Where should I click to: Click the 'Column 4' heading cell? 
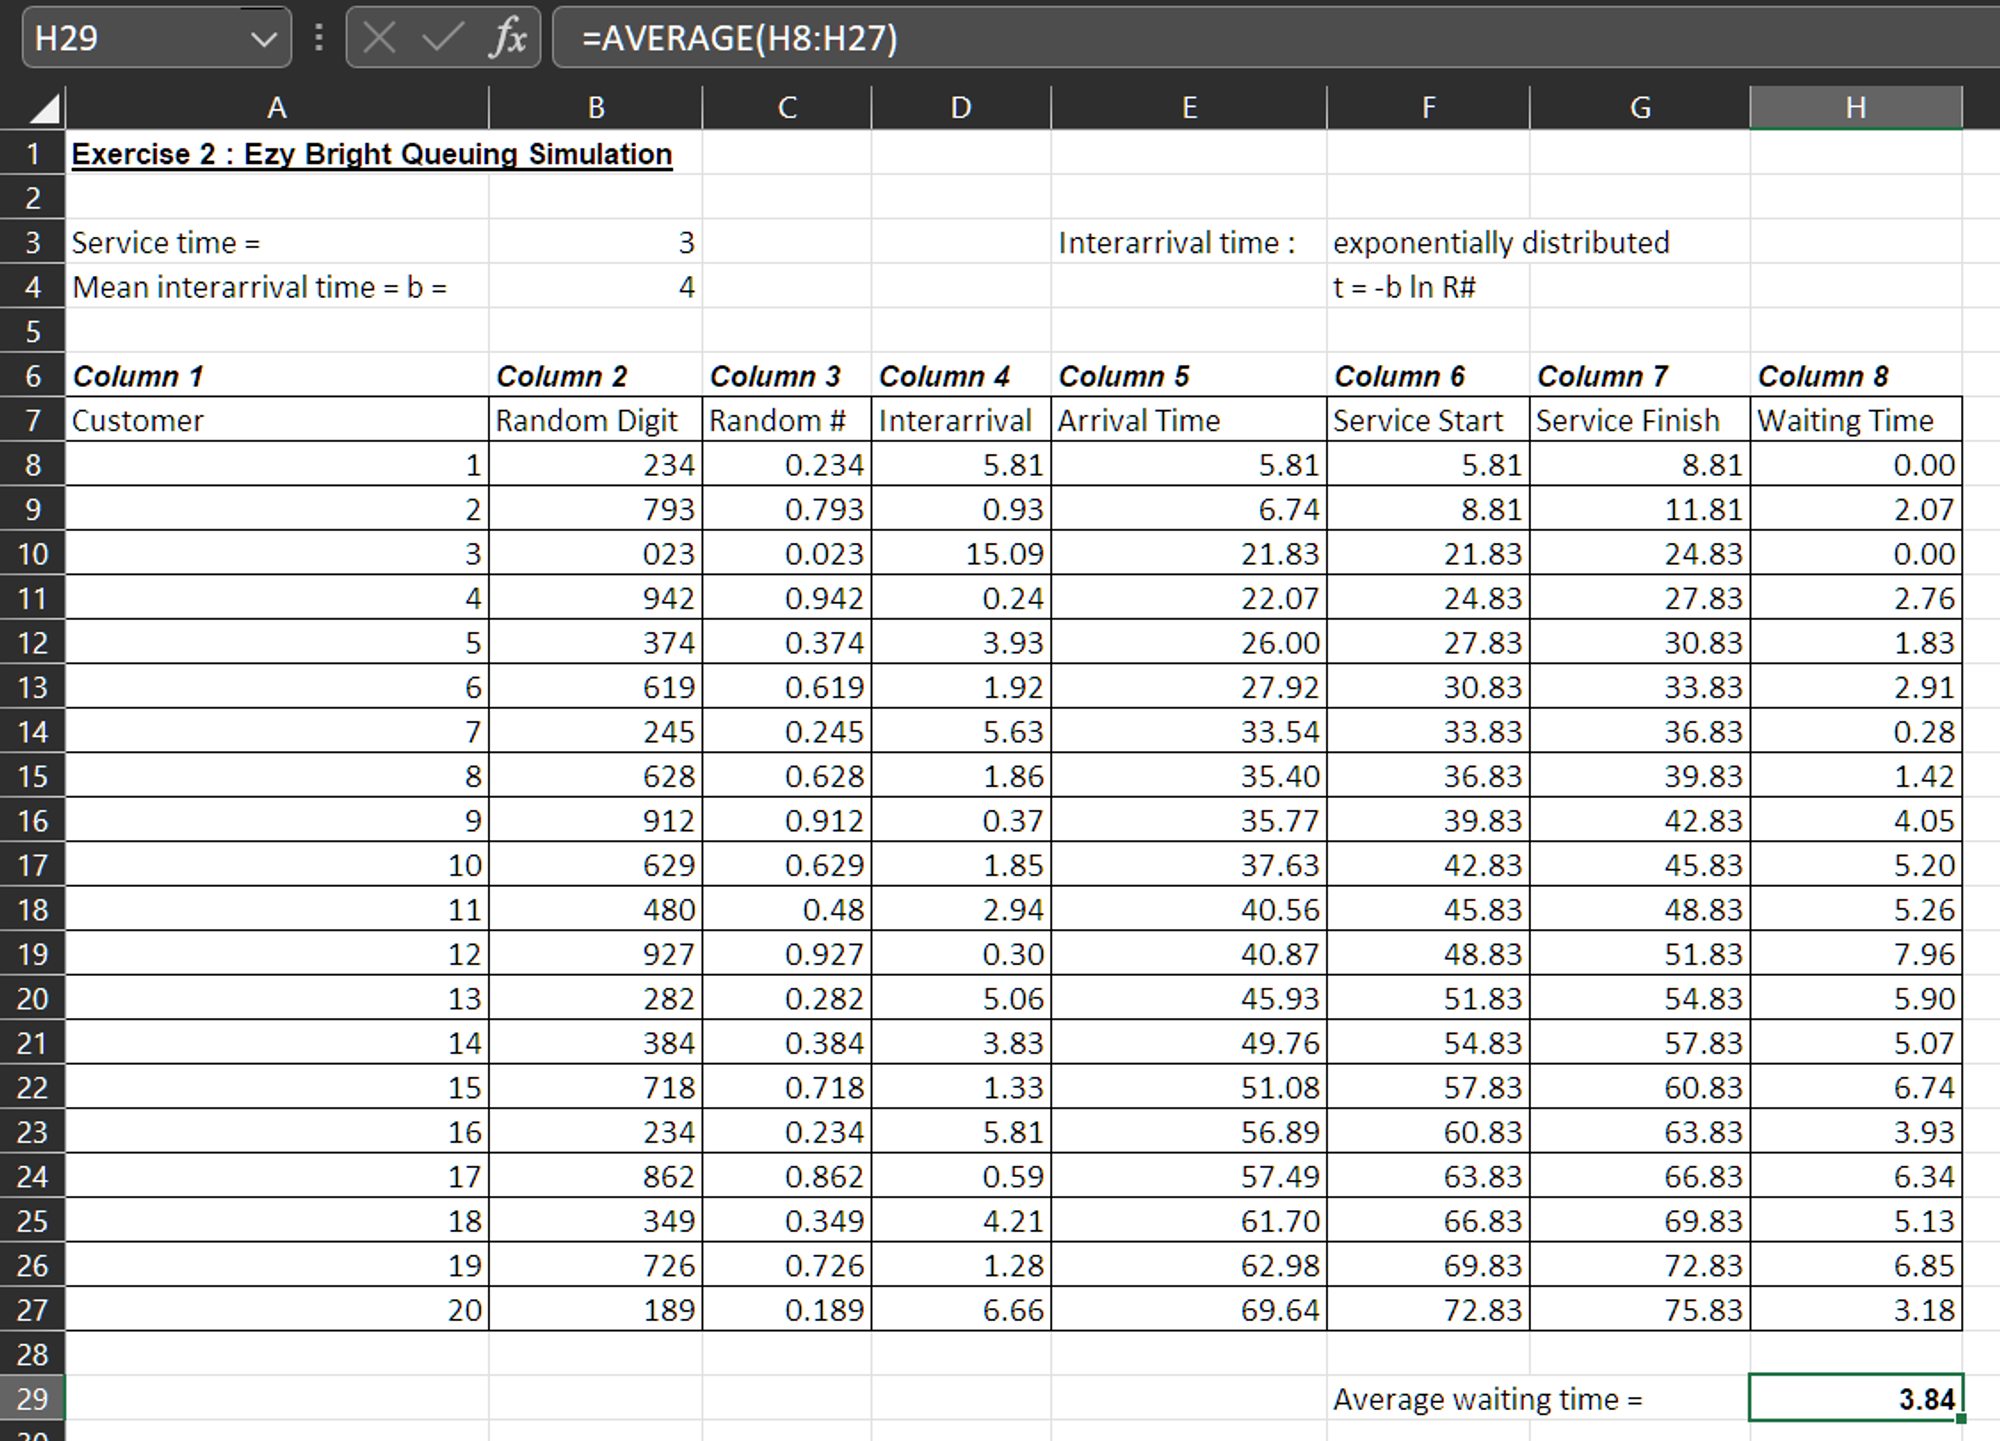click(961, 376)
